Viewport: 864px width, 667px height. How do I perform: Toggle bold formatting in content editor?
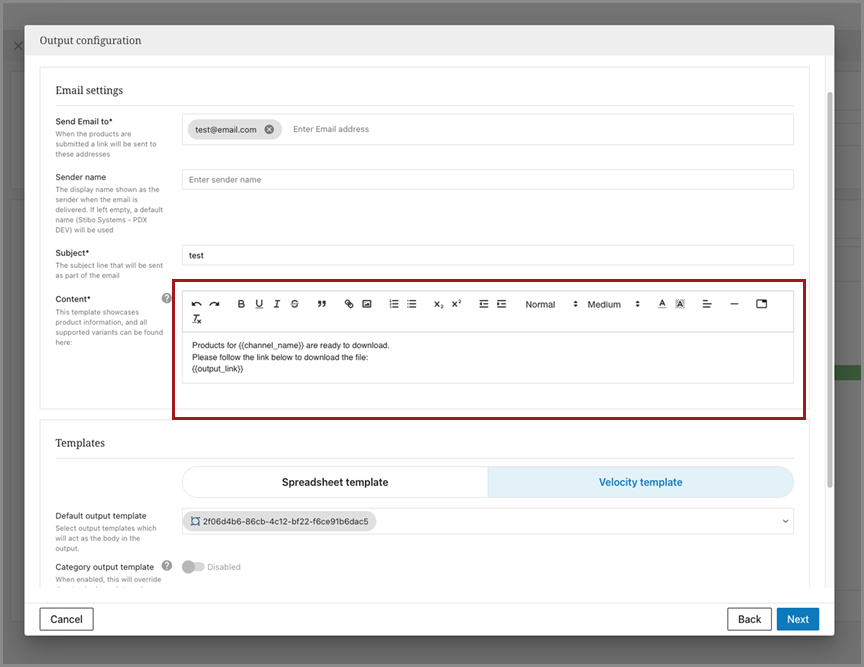coord(241,304)
